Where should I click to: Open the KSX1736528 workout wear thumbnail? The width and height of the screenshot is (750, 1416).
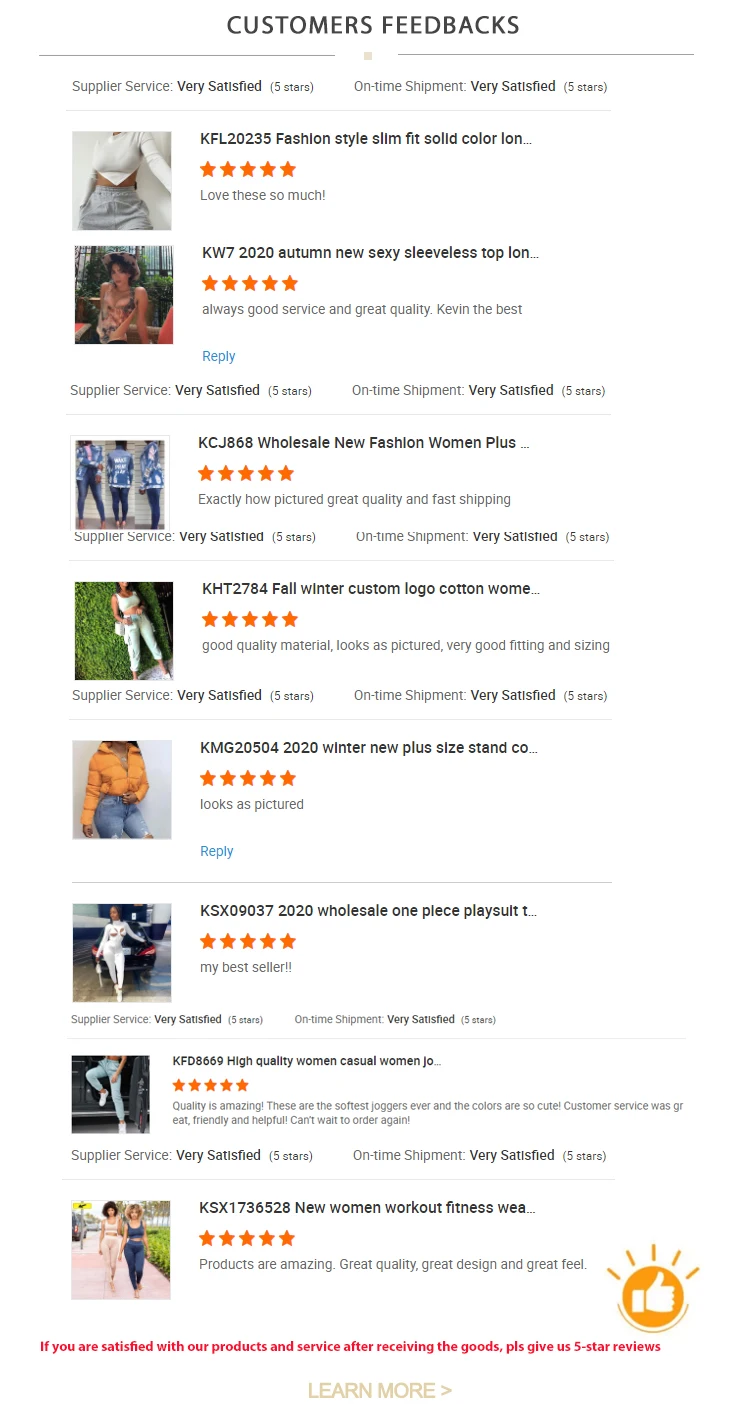tap(121, 1250)
